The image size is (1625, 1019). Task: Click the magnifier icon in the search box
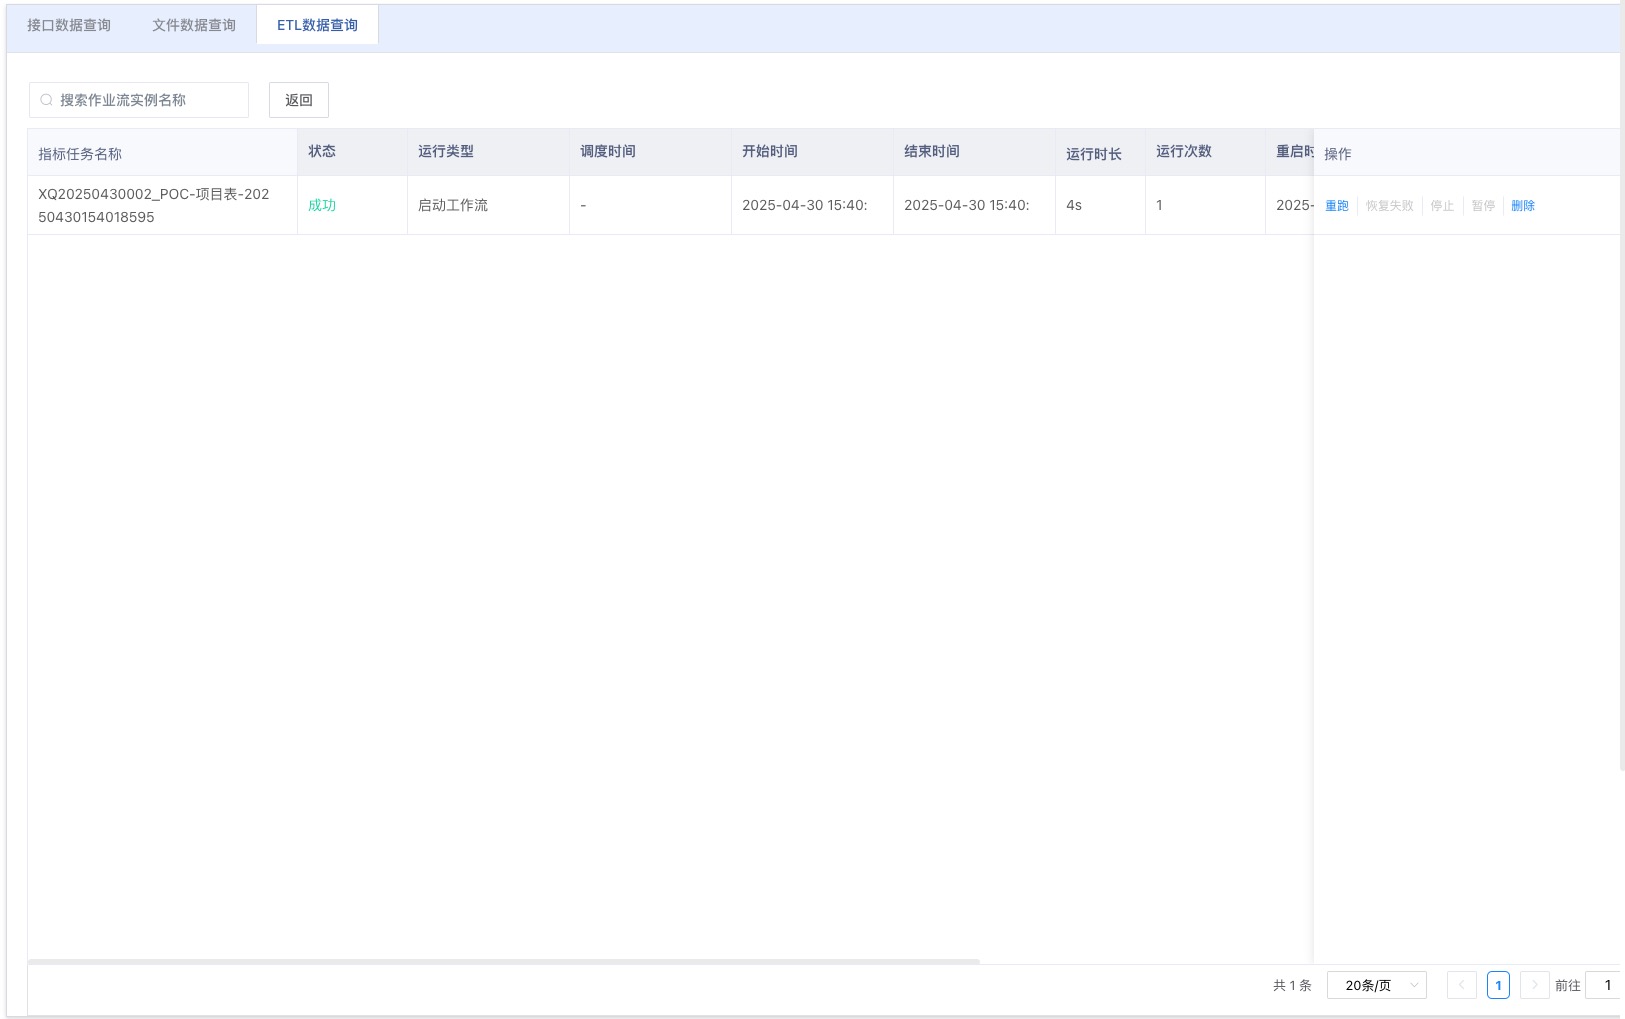(46, 100)
